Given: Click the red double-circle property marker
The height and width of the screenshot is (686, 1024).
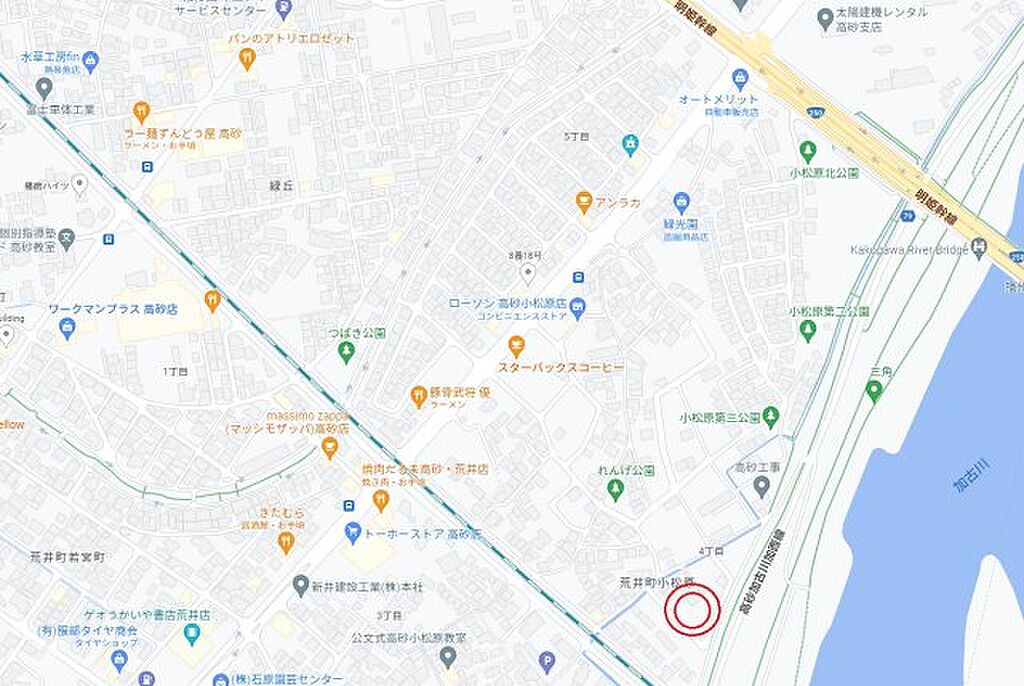Looking at the screenshot, I should pyautogui.click(x=692, y=610).
